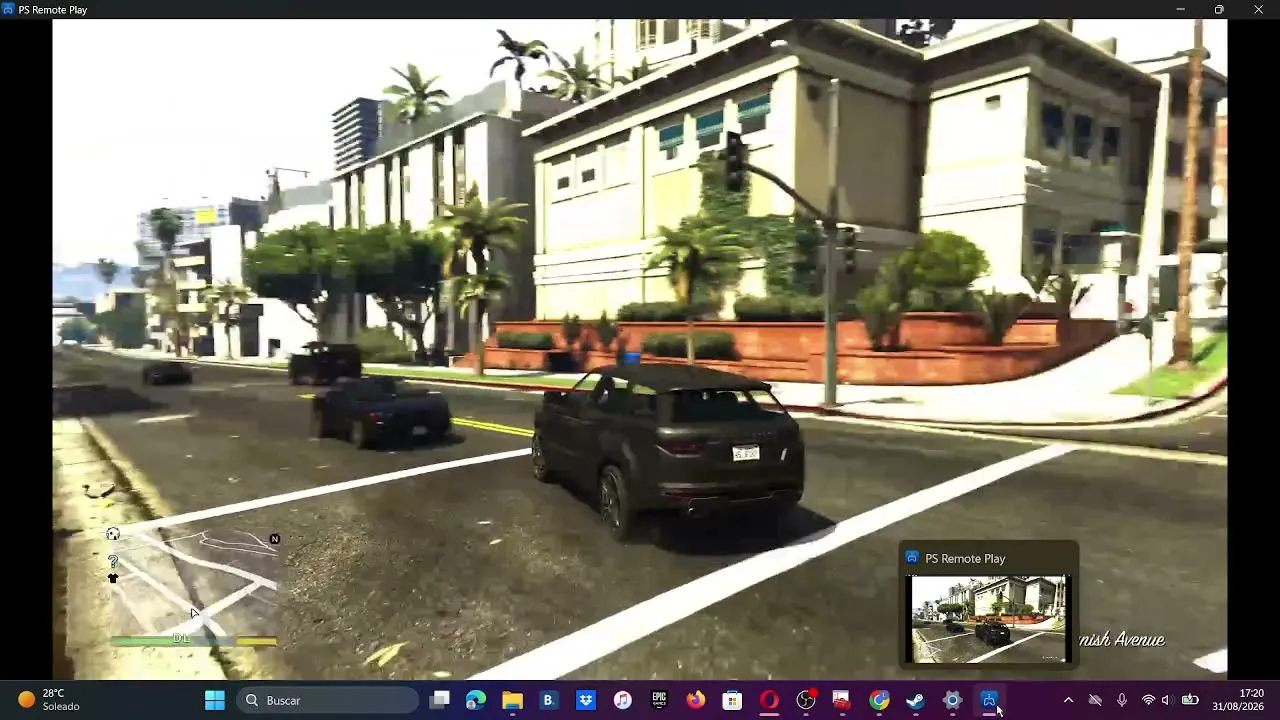Open the Booking.com taskbar app
The height and width of the screenshot is (720, 1280).
549,700
